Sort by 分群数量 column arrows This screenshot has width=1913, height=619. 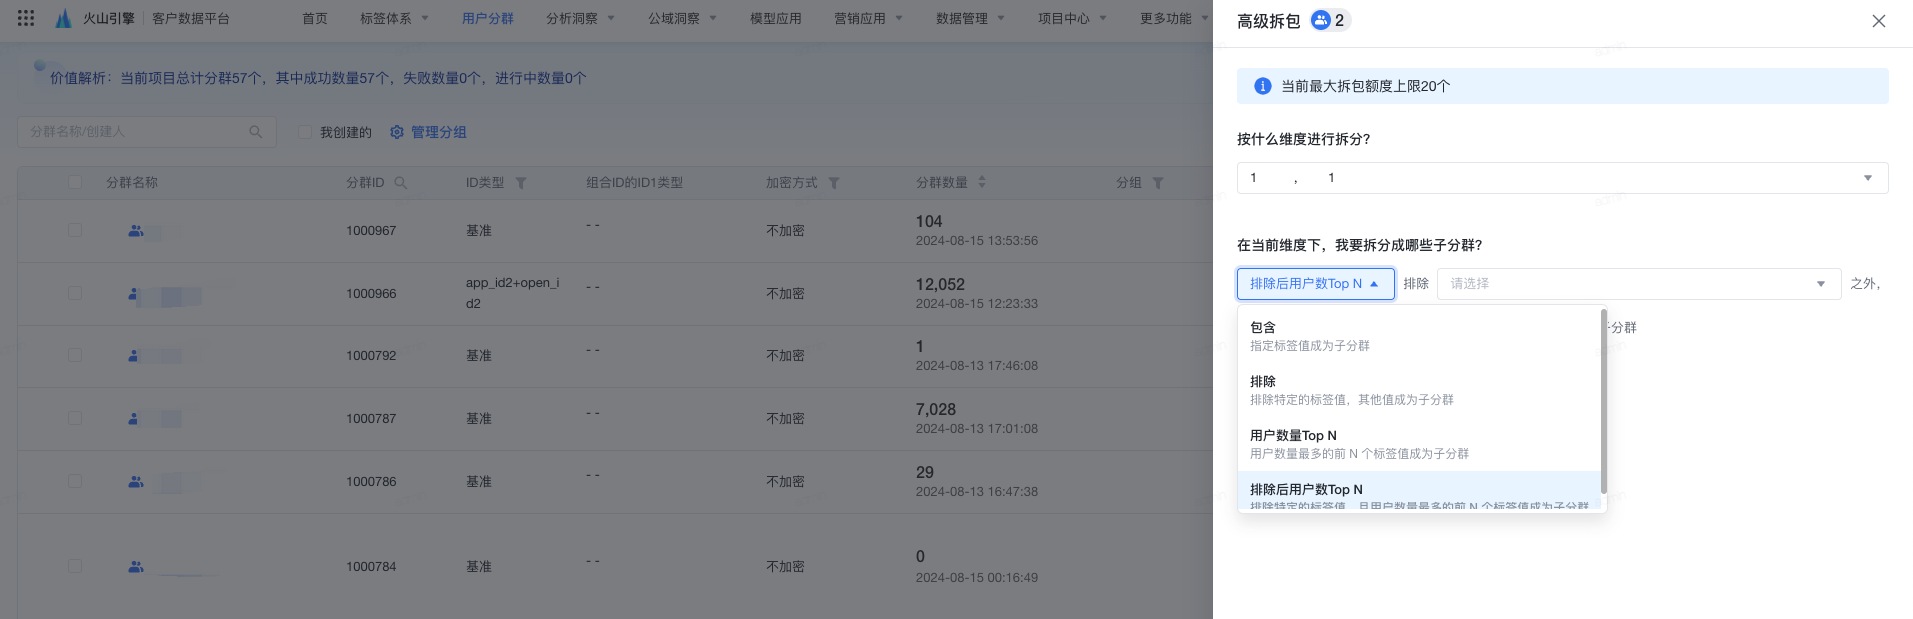tap(982, 182)
